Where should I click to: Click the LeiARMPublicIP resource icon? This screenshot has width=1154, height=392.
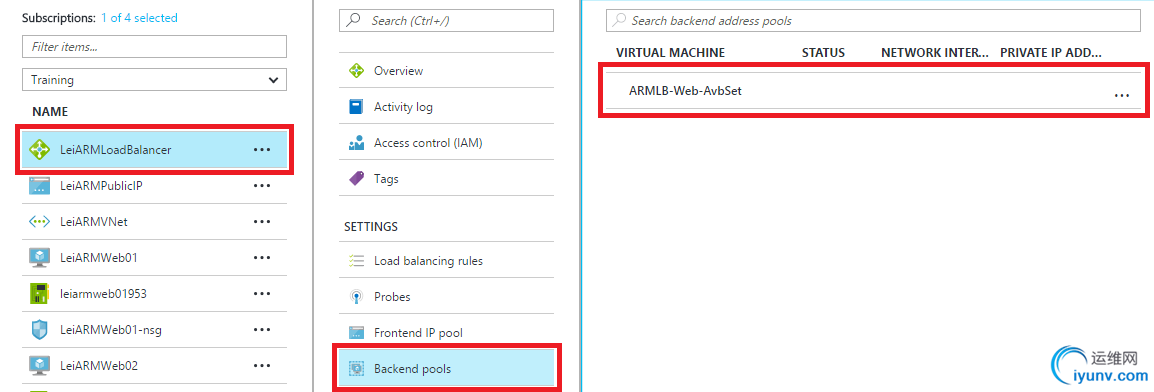click(39, 185)
